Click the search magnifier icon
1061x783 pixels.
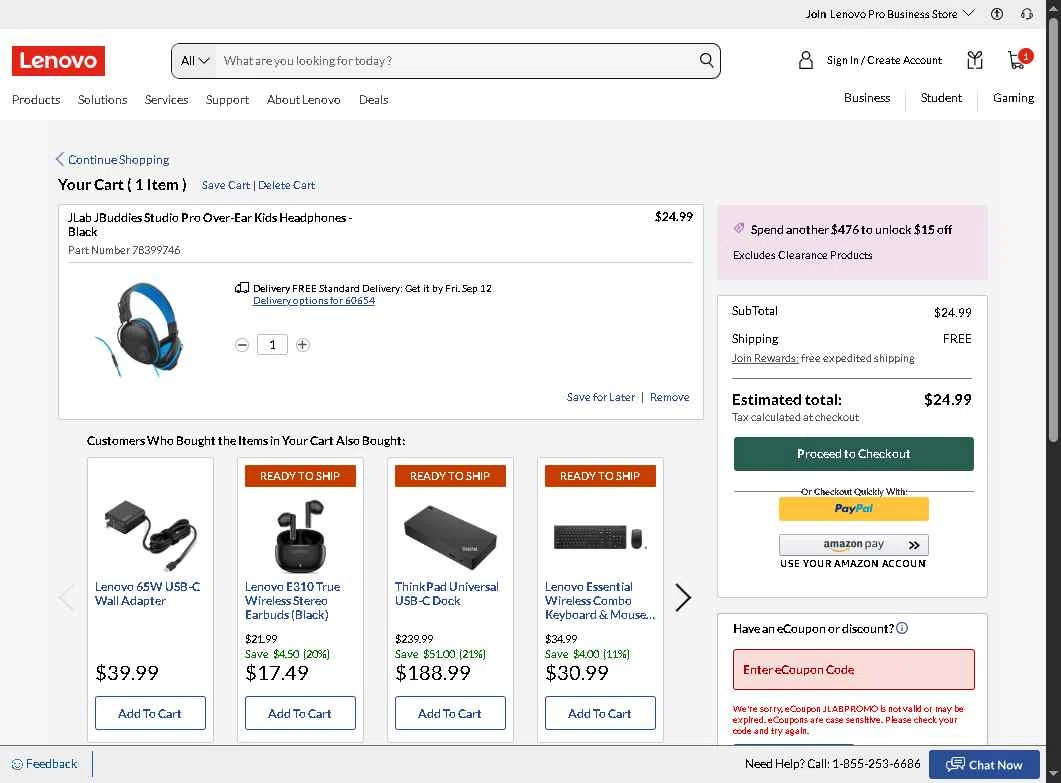(x=706, y=60)
